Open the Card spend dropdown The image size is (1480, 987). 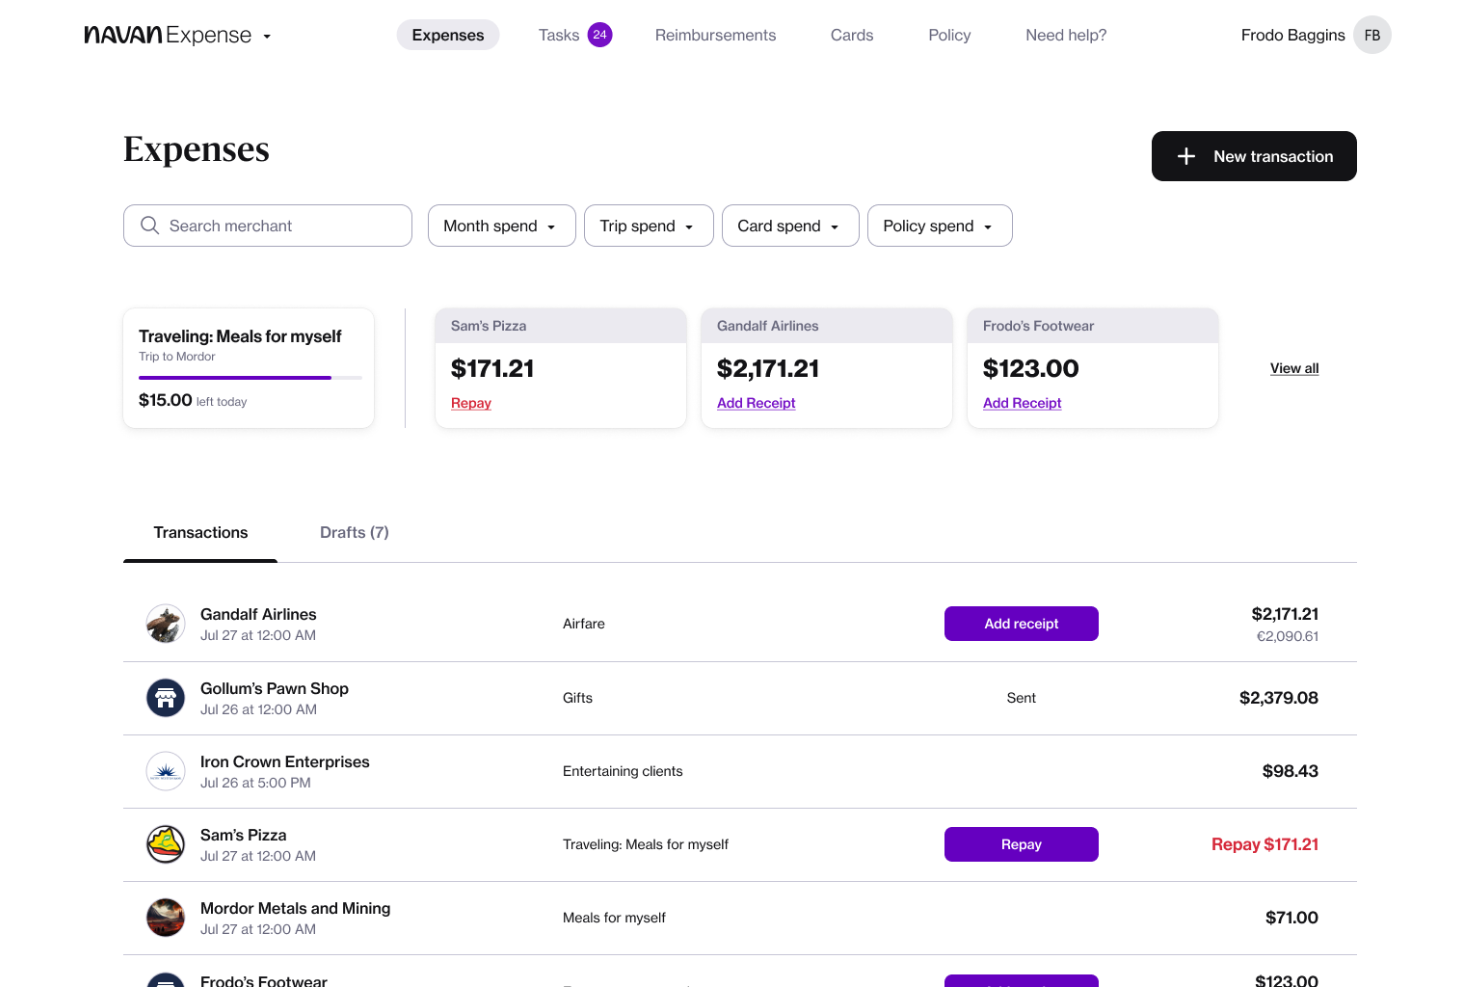[790, 226]
